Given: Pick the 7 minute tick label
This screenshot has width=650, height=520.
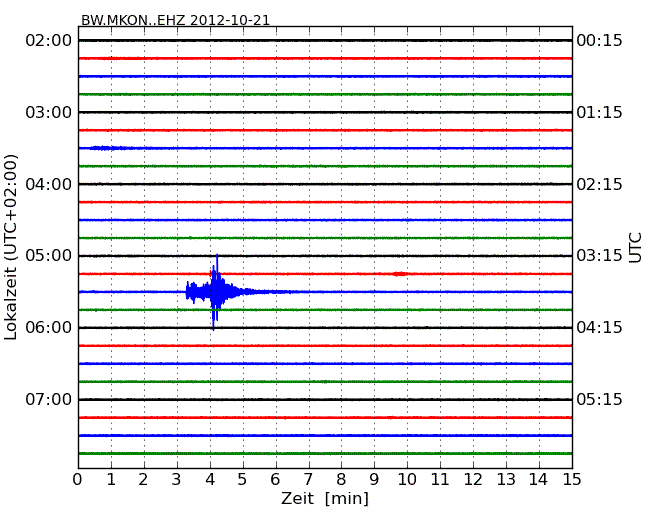Looking at the screenshot, I should point(308,479).
